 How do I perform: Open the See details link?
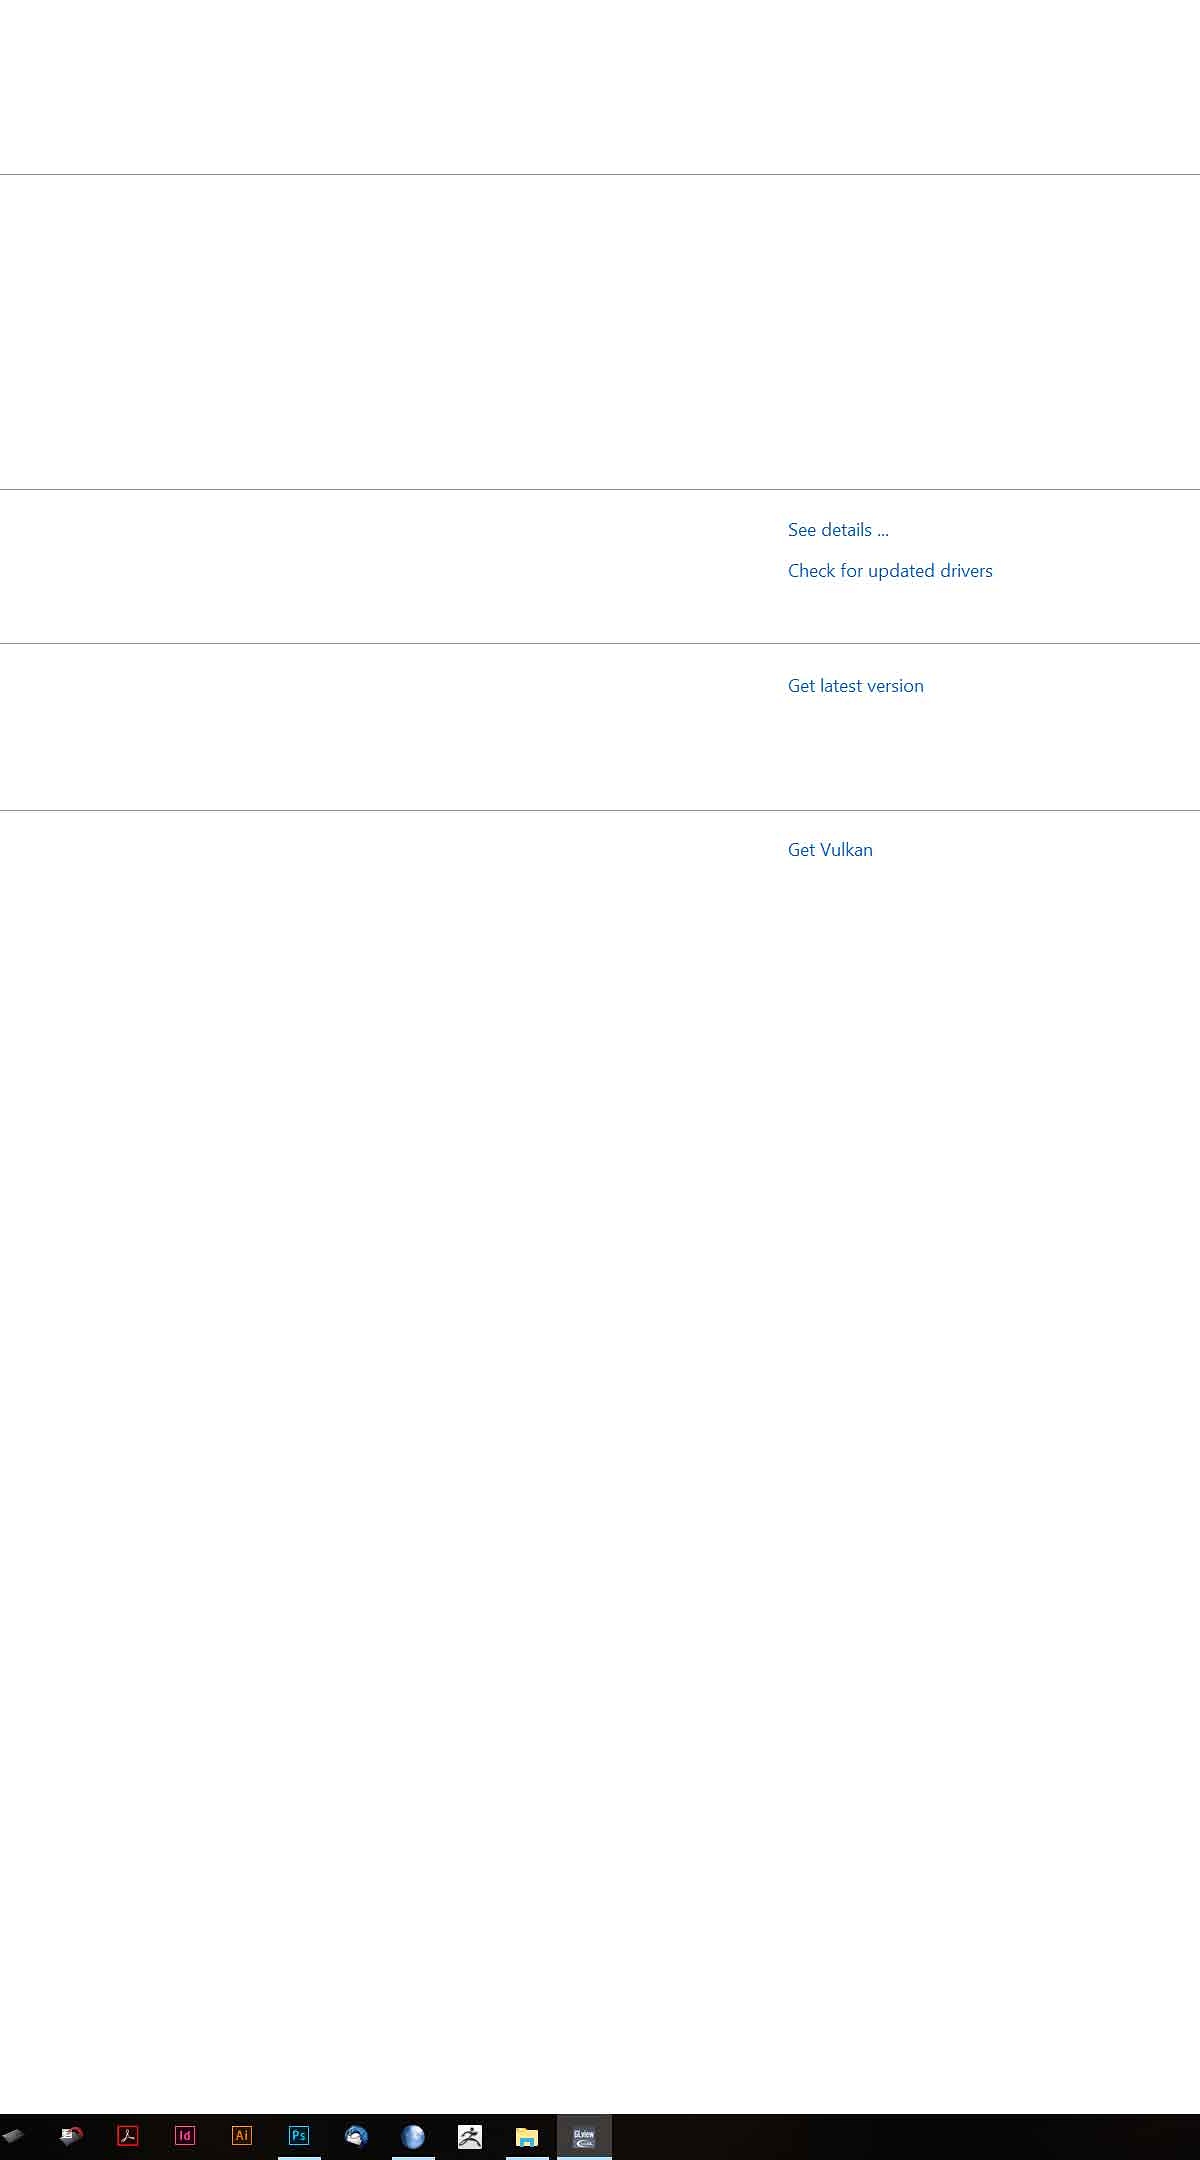[838, 530]
